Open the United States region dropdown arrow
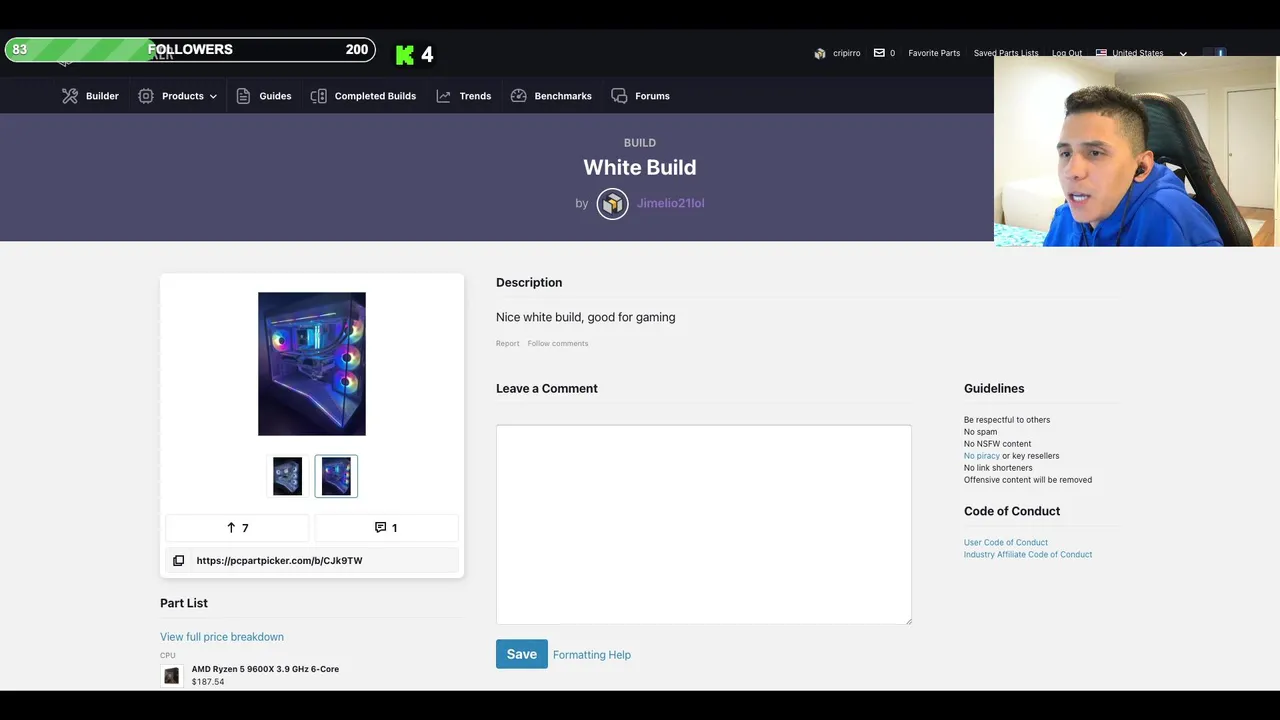 pyautogui.click(x=1183, y=54)
